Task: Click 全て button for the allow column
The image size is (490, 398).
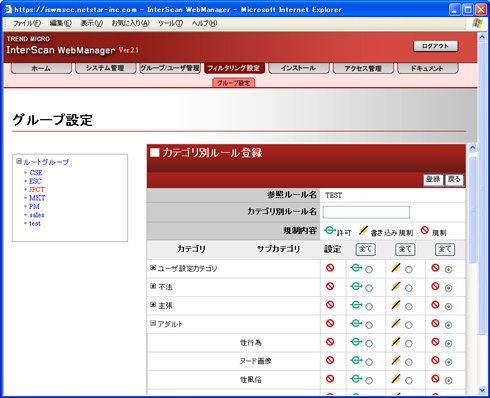Action: (365, 249)
